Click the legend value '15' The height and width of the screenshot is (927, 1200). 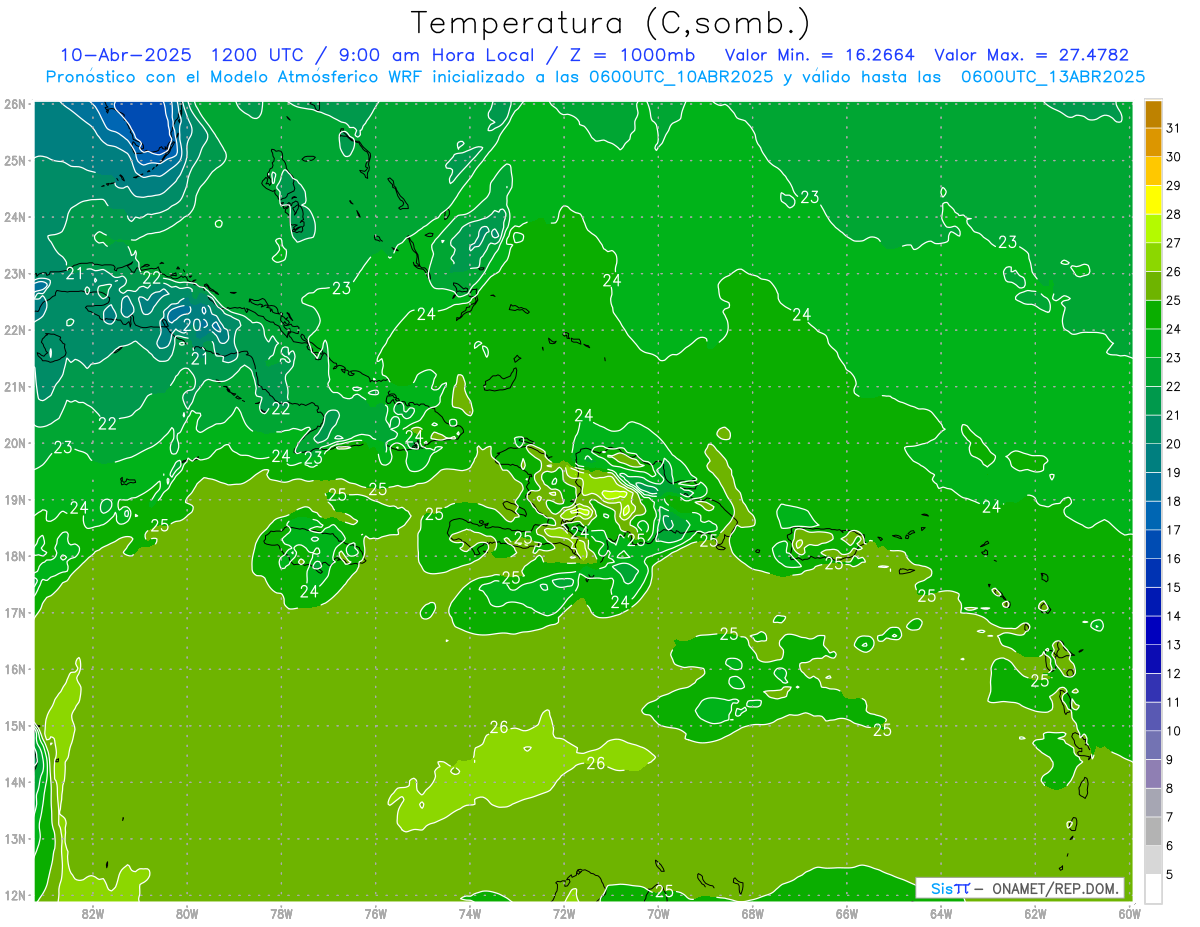(x=1173, y=587)
